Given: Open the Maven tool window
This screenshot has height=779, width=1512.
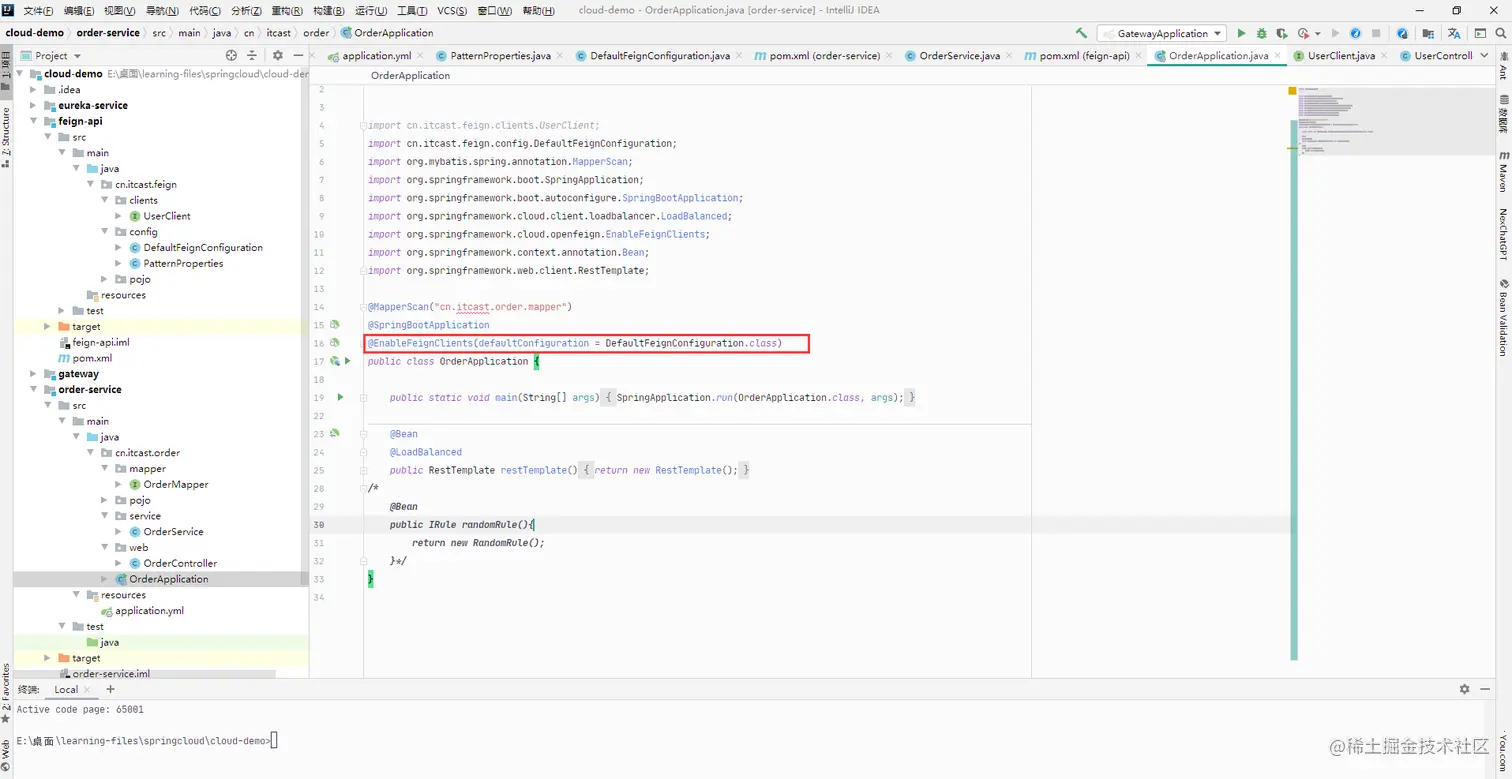Looking at the screenshot, I should point(1503,171).
